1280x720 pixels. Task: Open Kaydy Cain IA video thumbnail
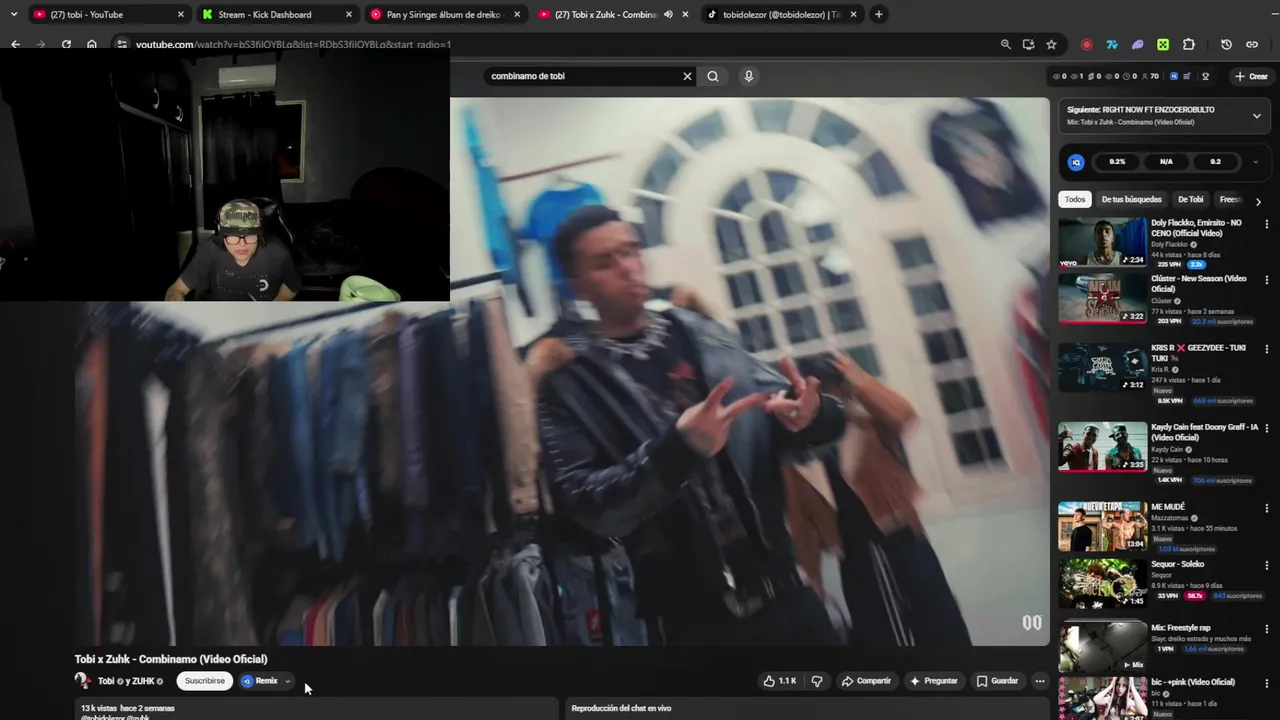[x=1103, y=446]
